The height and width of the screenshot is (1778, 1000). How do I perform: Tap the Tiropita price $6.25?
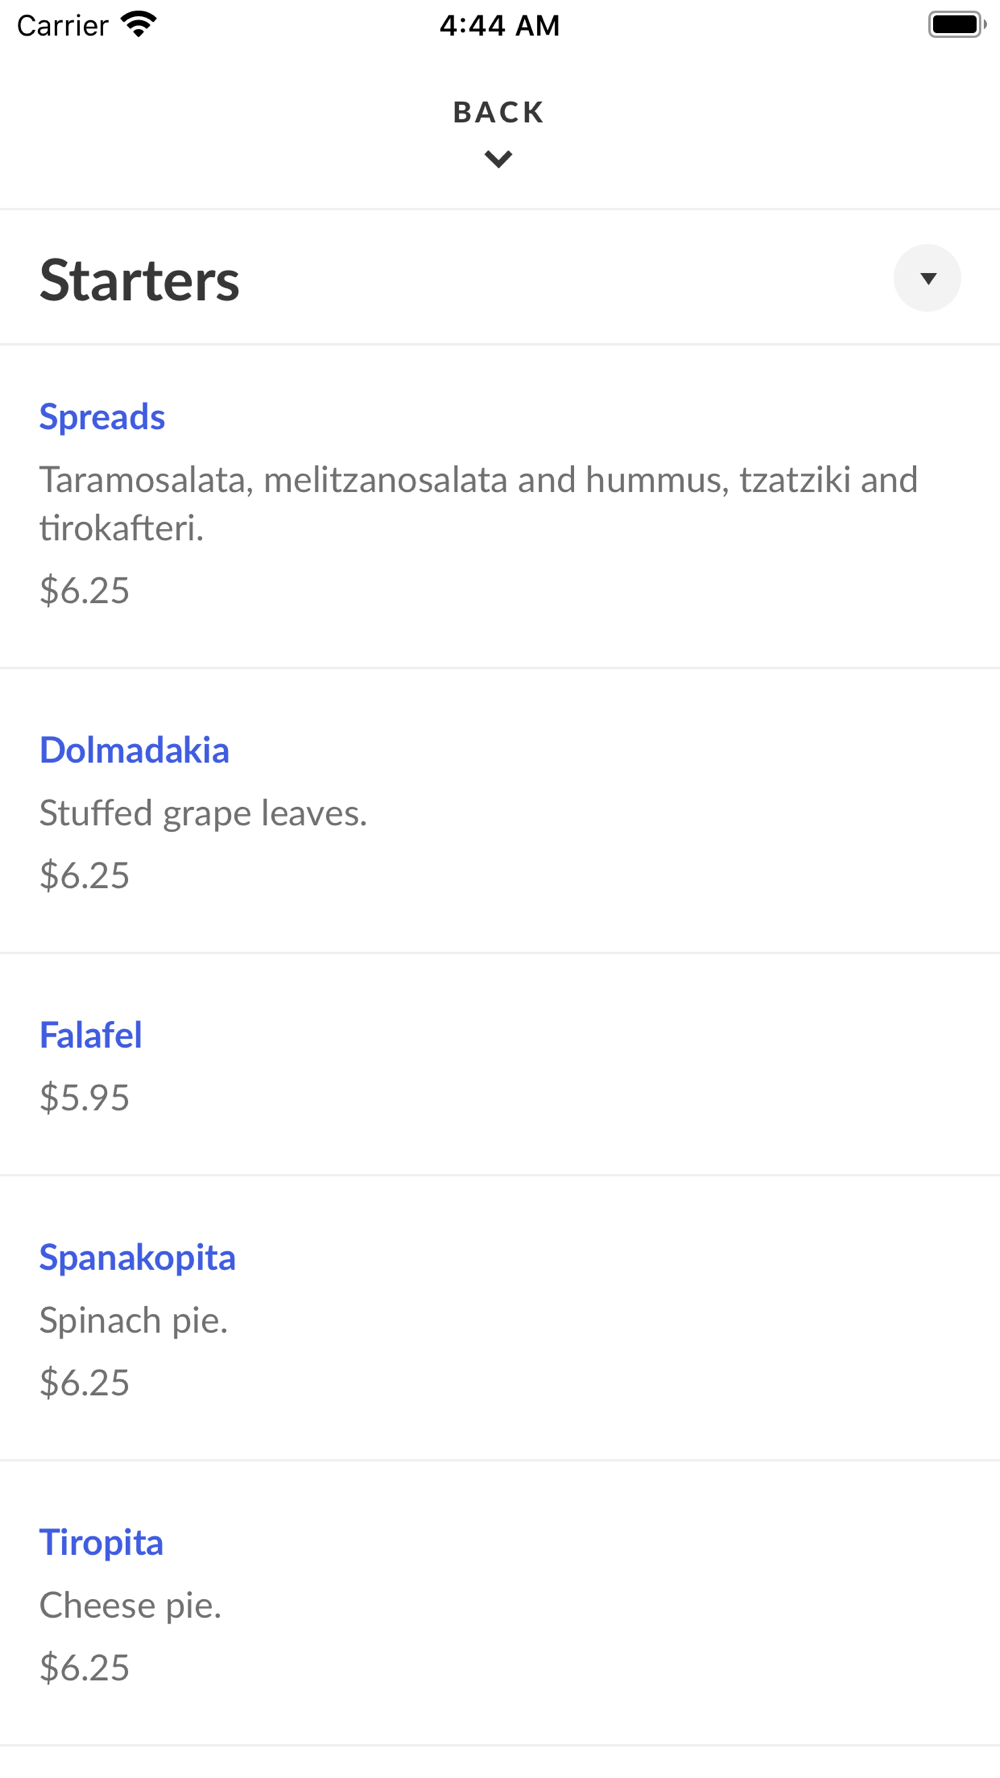click(85, 1668)
